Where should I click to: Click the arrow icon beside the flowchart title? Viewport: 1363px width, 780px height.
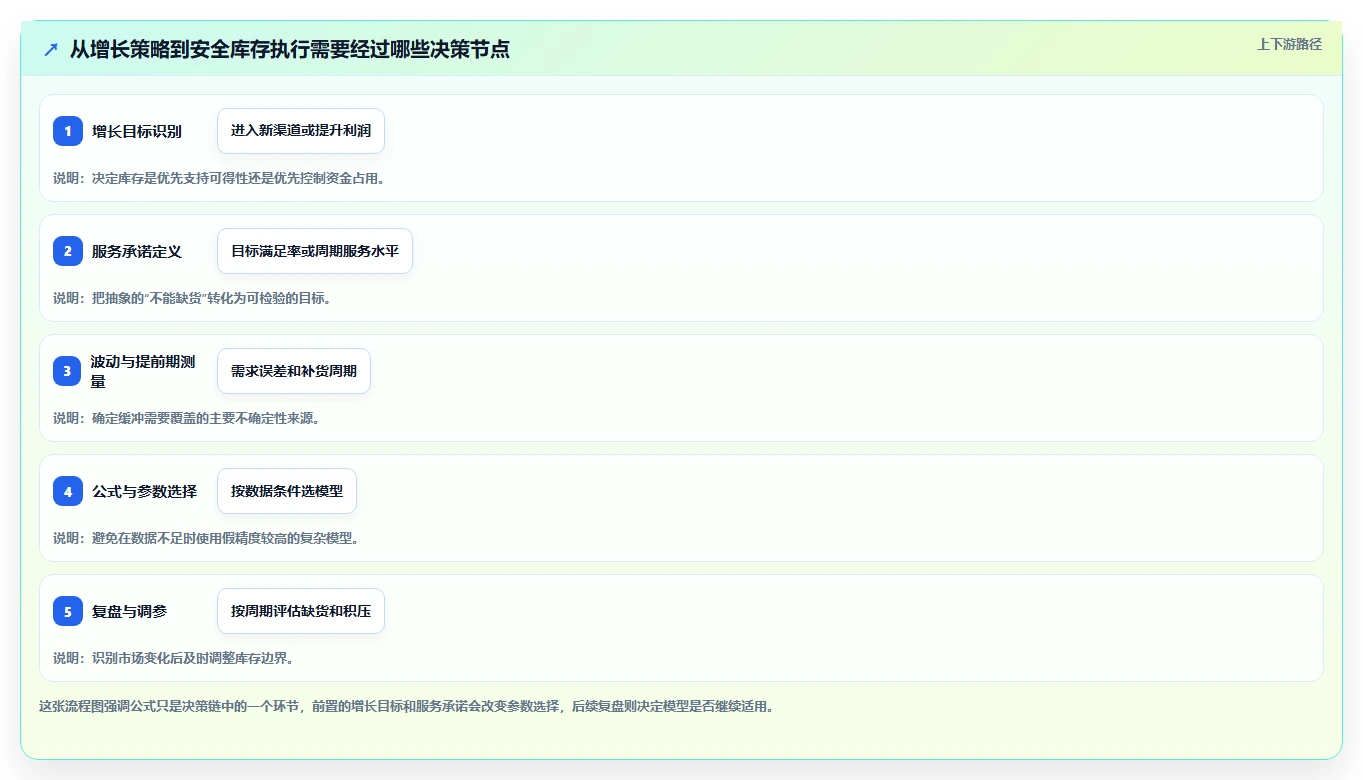pos(51,49)
